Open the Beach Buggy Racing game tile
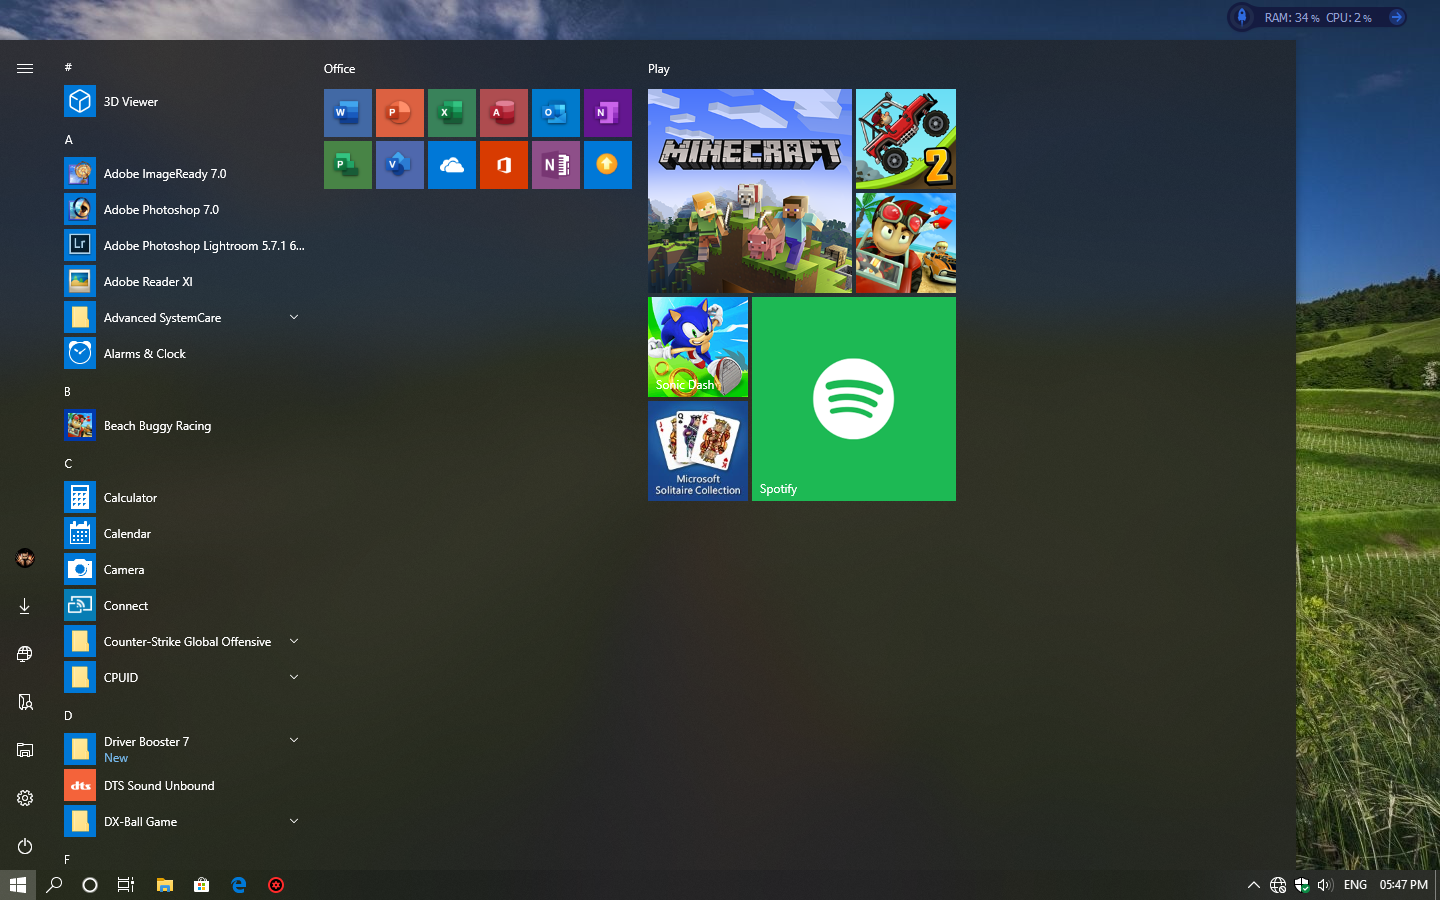 (x=906, y=243)
